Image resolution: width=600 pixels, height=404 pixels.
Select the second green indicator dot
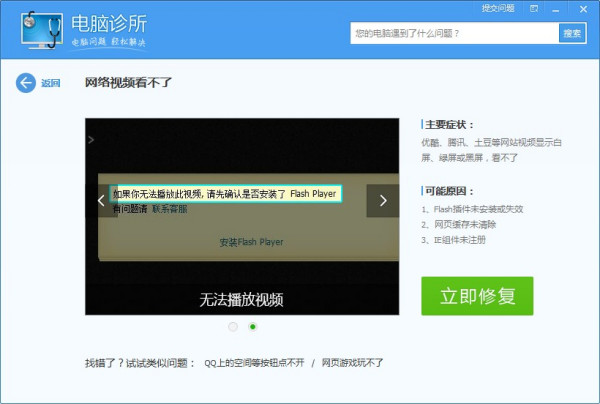(x=253, y=327)
